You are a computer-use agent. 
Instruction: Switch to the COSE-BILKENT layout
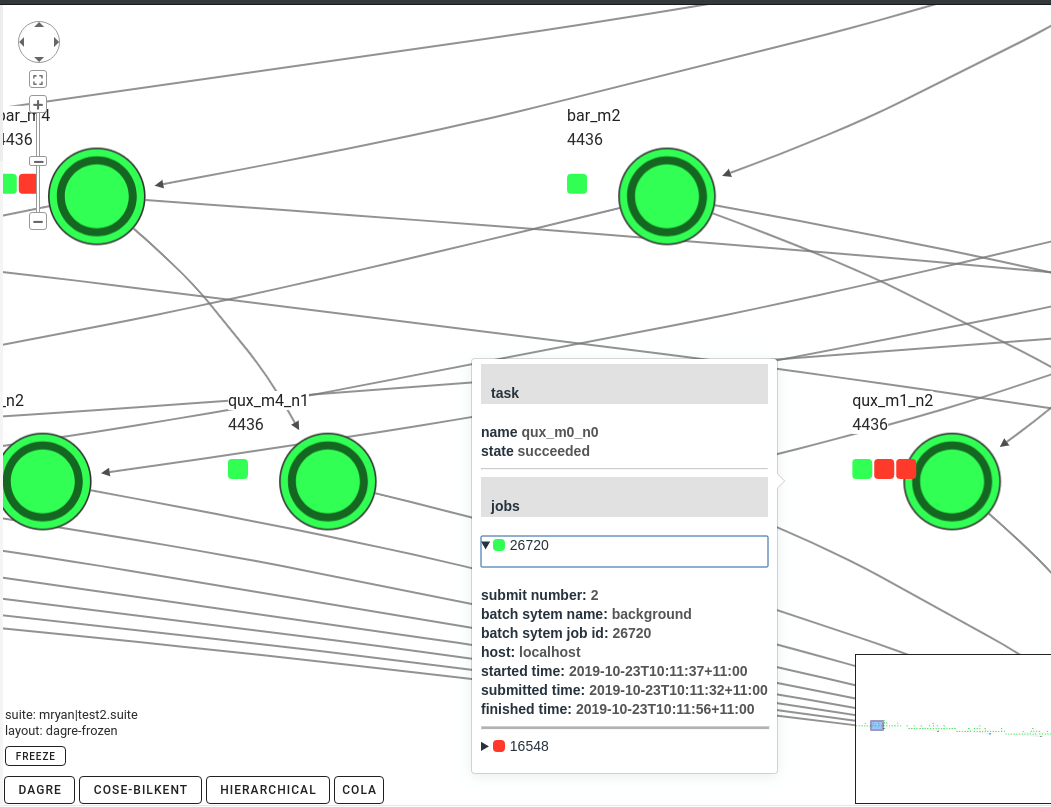[x=140, y=789]
